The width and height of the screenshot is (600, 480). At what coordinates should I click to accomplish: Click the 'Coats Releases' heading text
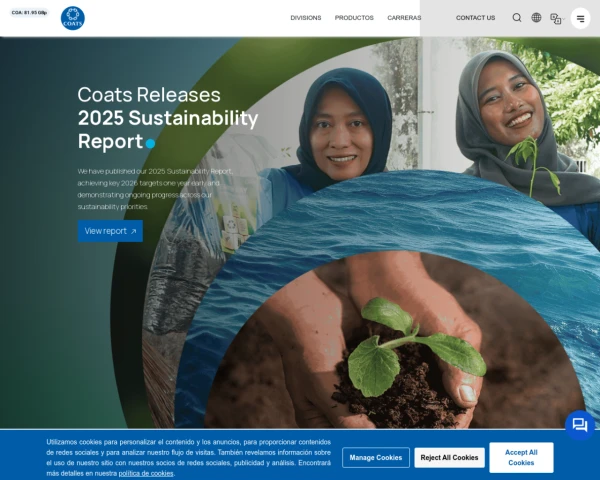point(149,95)
